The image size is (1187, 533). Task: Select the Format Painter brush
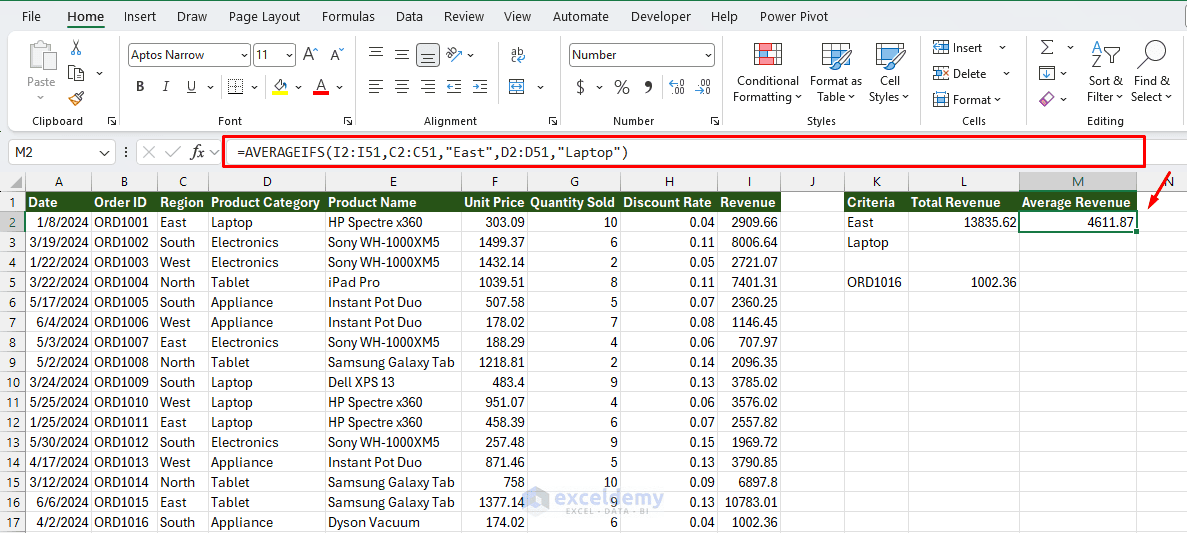(x=76, y=98)
